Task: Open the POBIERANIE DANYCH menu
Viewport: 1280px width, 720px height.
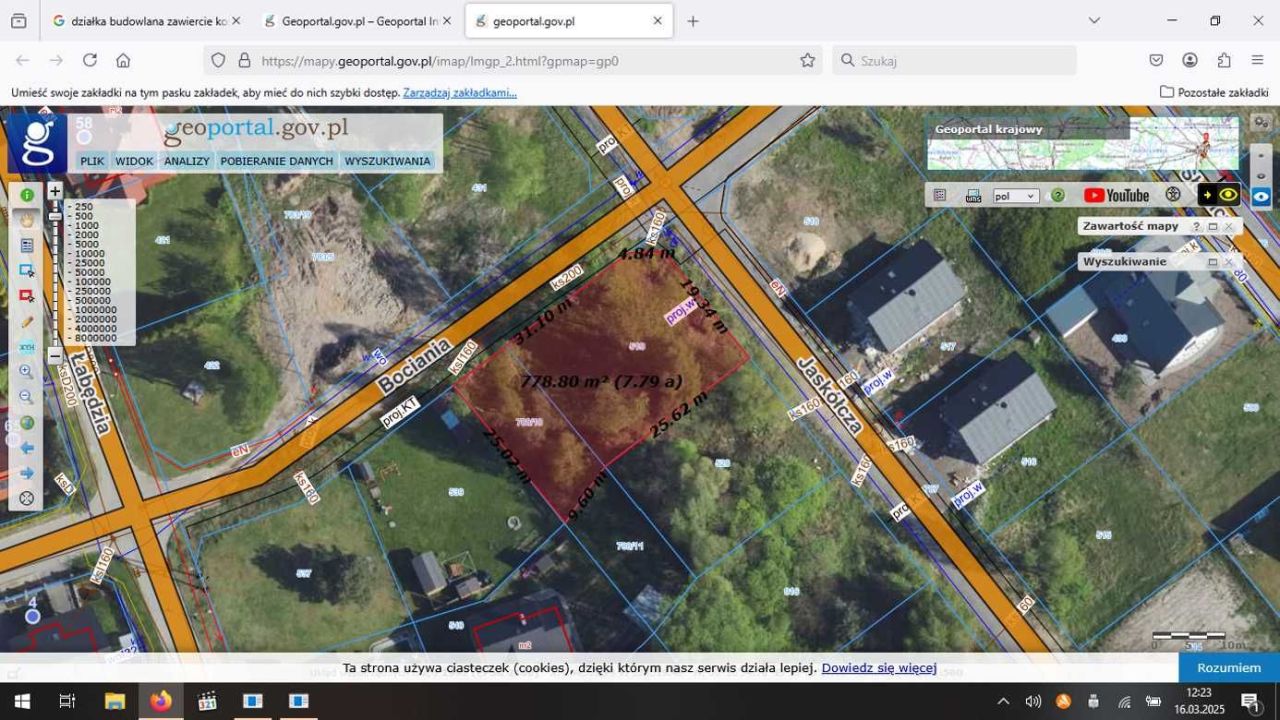Action: tap(277, 161)
